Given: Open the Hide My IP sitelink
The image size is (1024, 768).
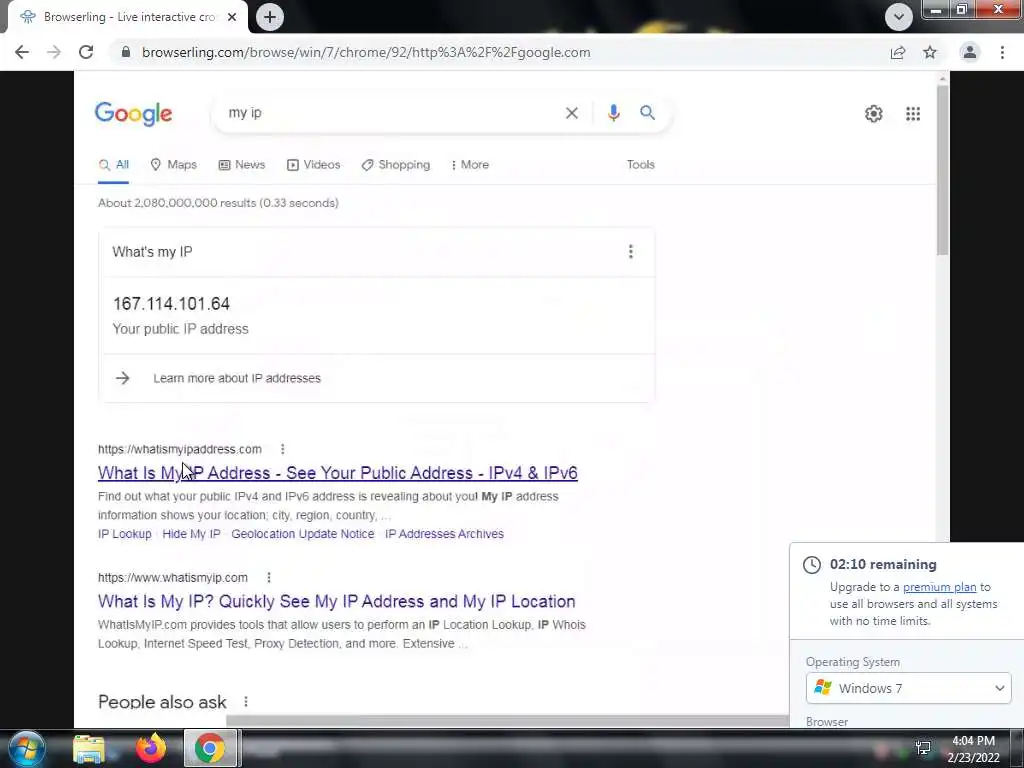Looking at the screenshot, I should click(x=191, y=534).
